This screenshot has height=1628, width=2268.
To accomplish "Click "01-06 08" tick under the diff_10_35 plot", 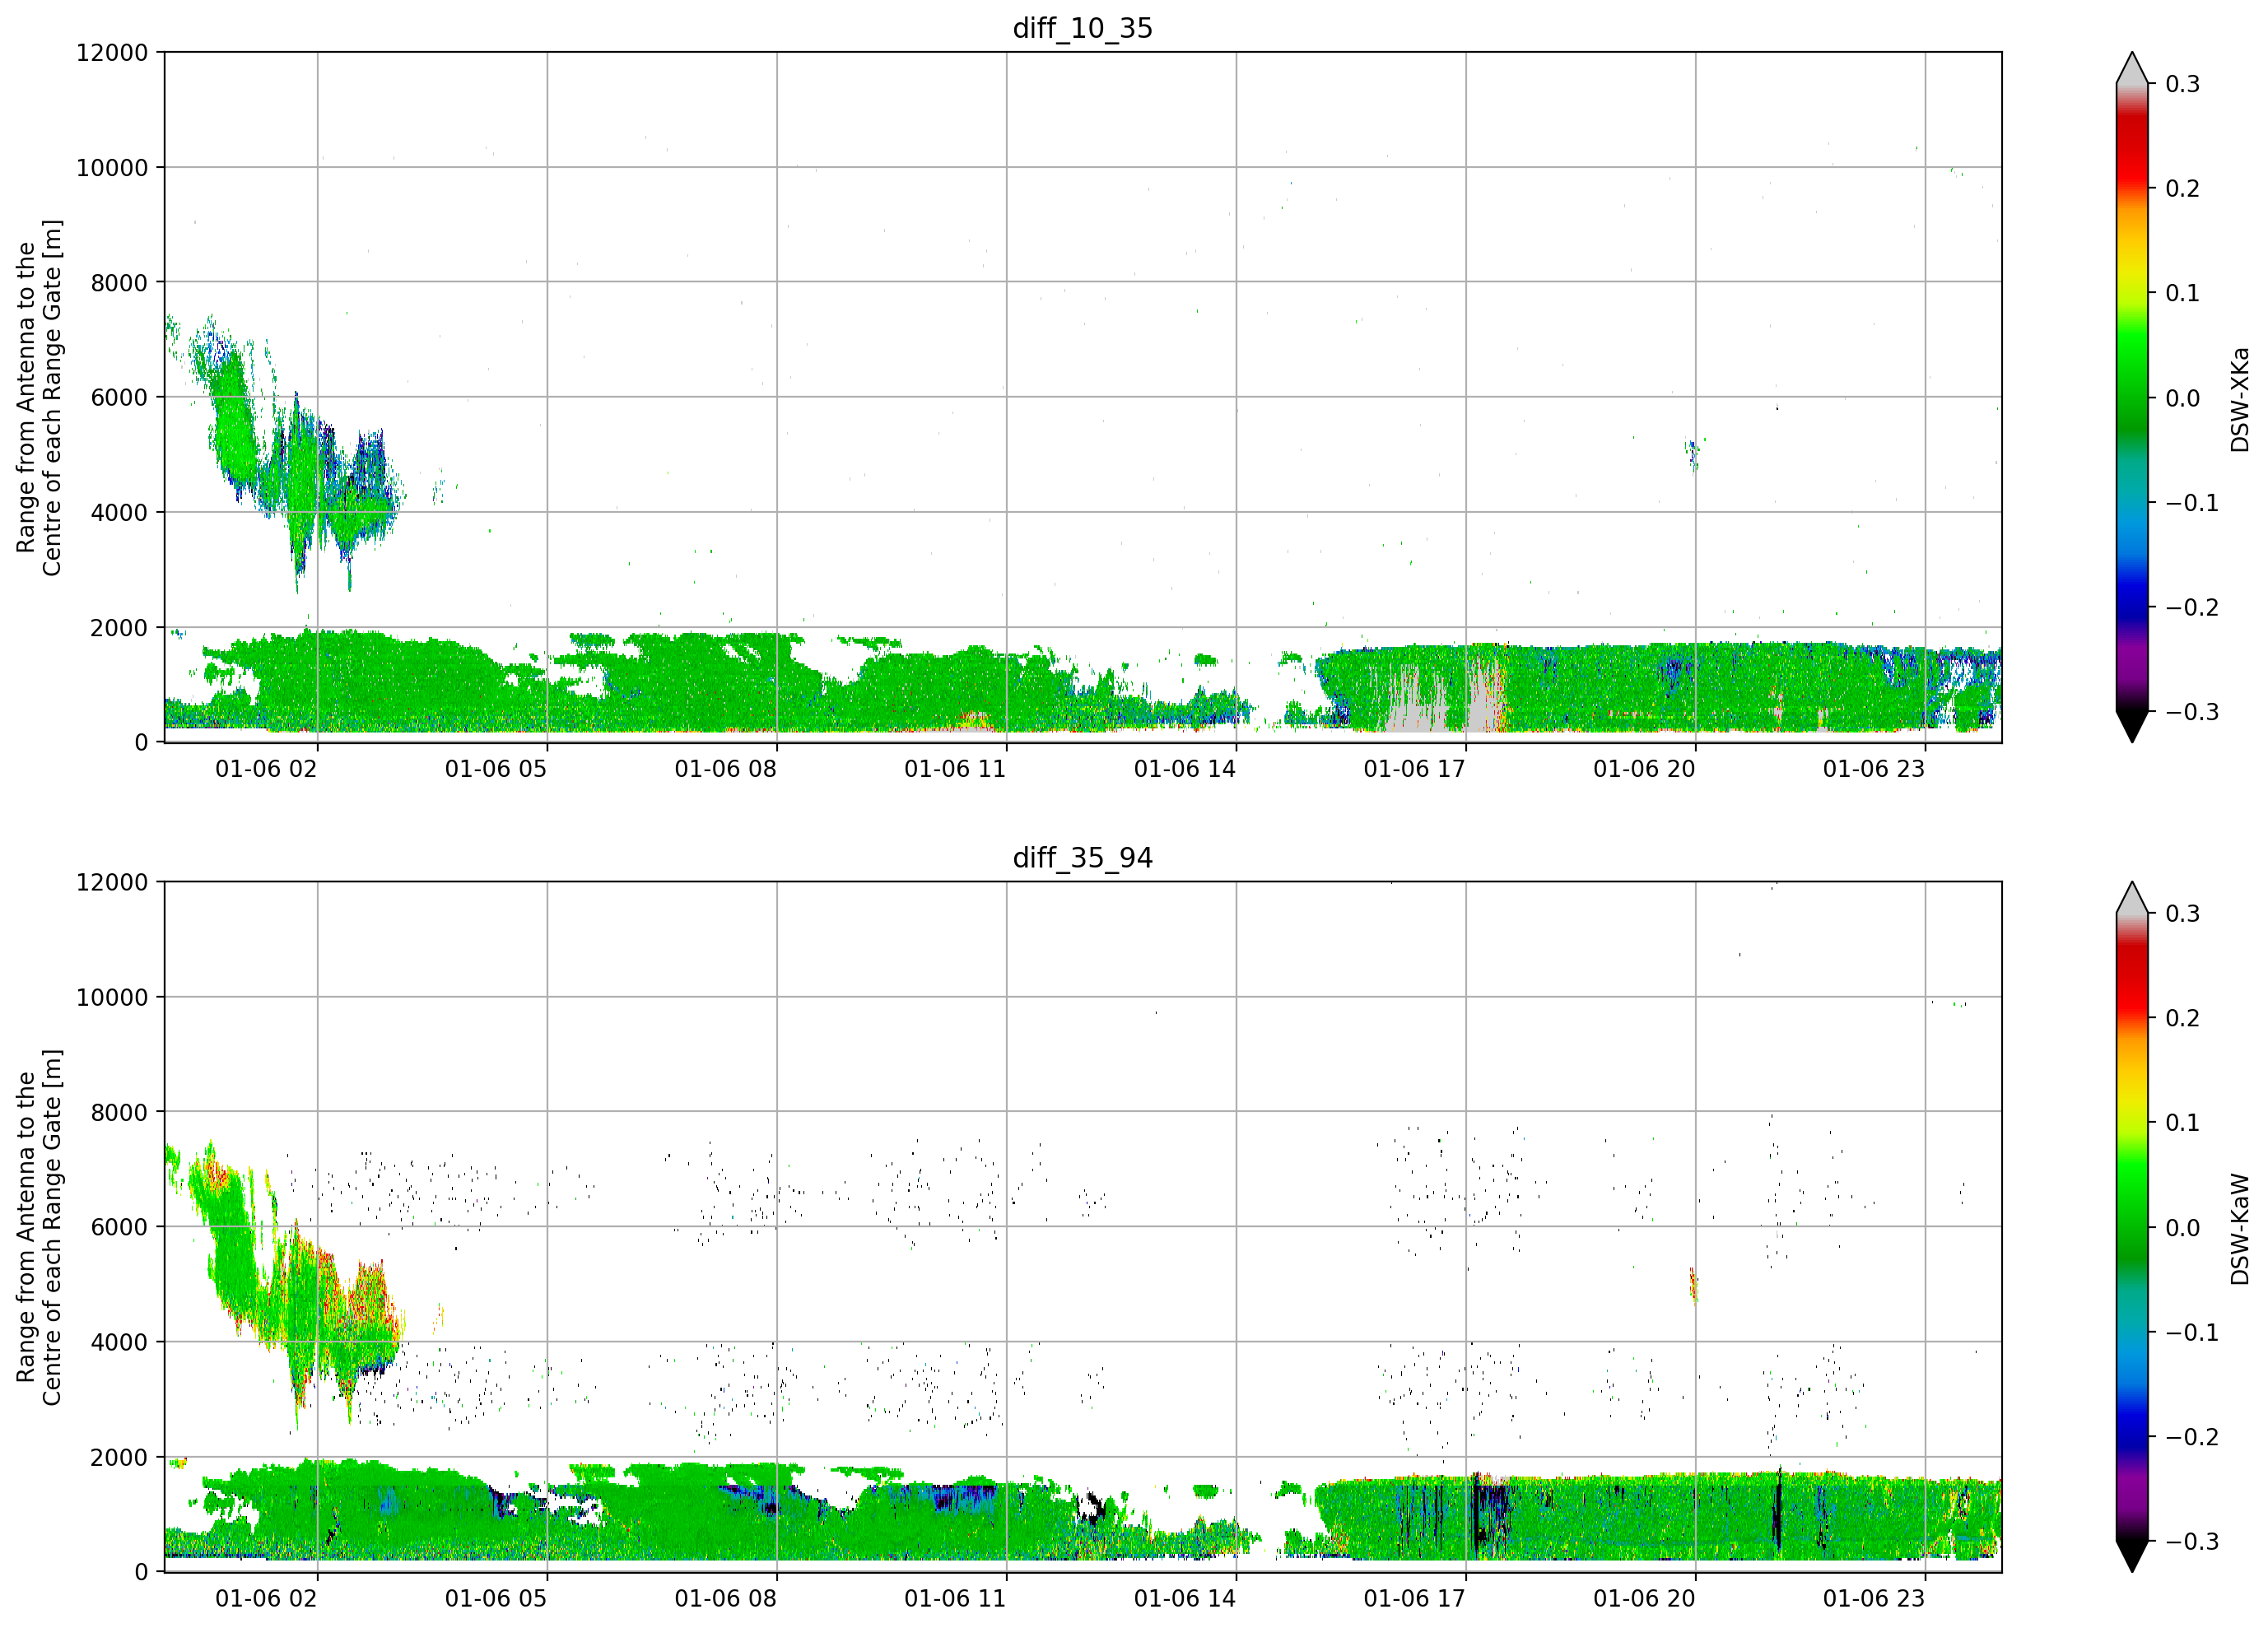I will 726,769.
